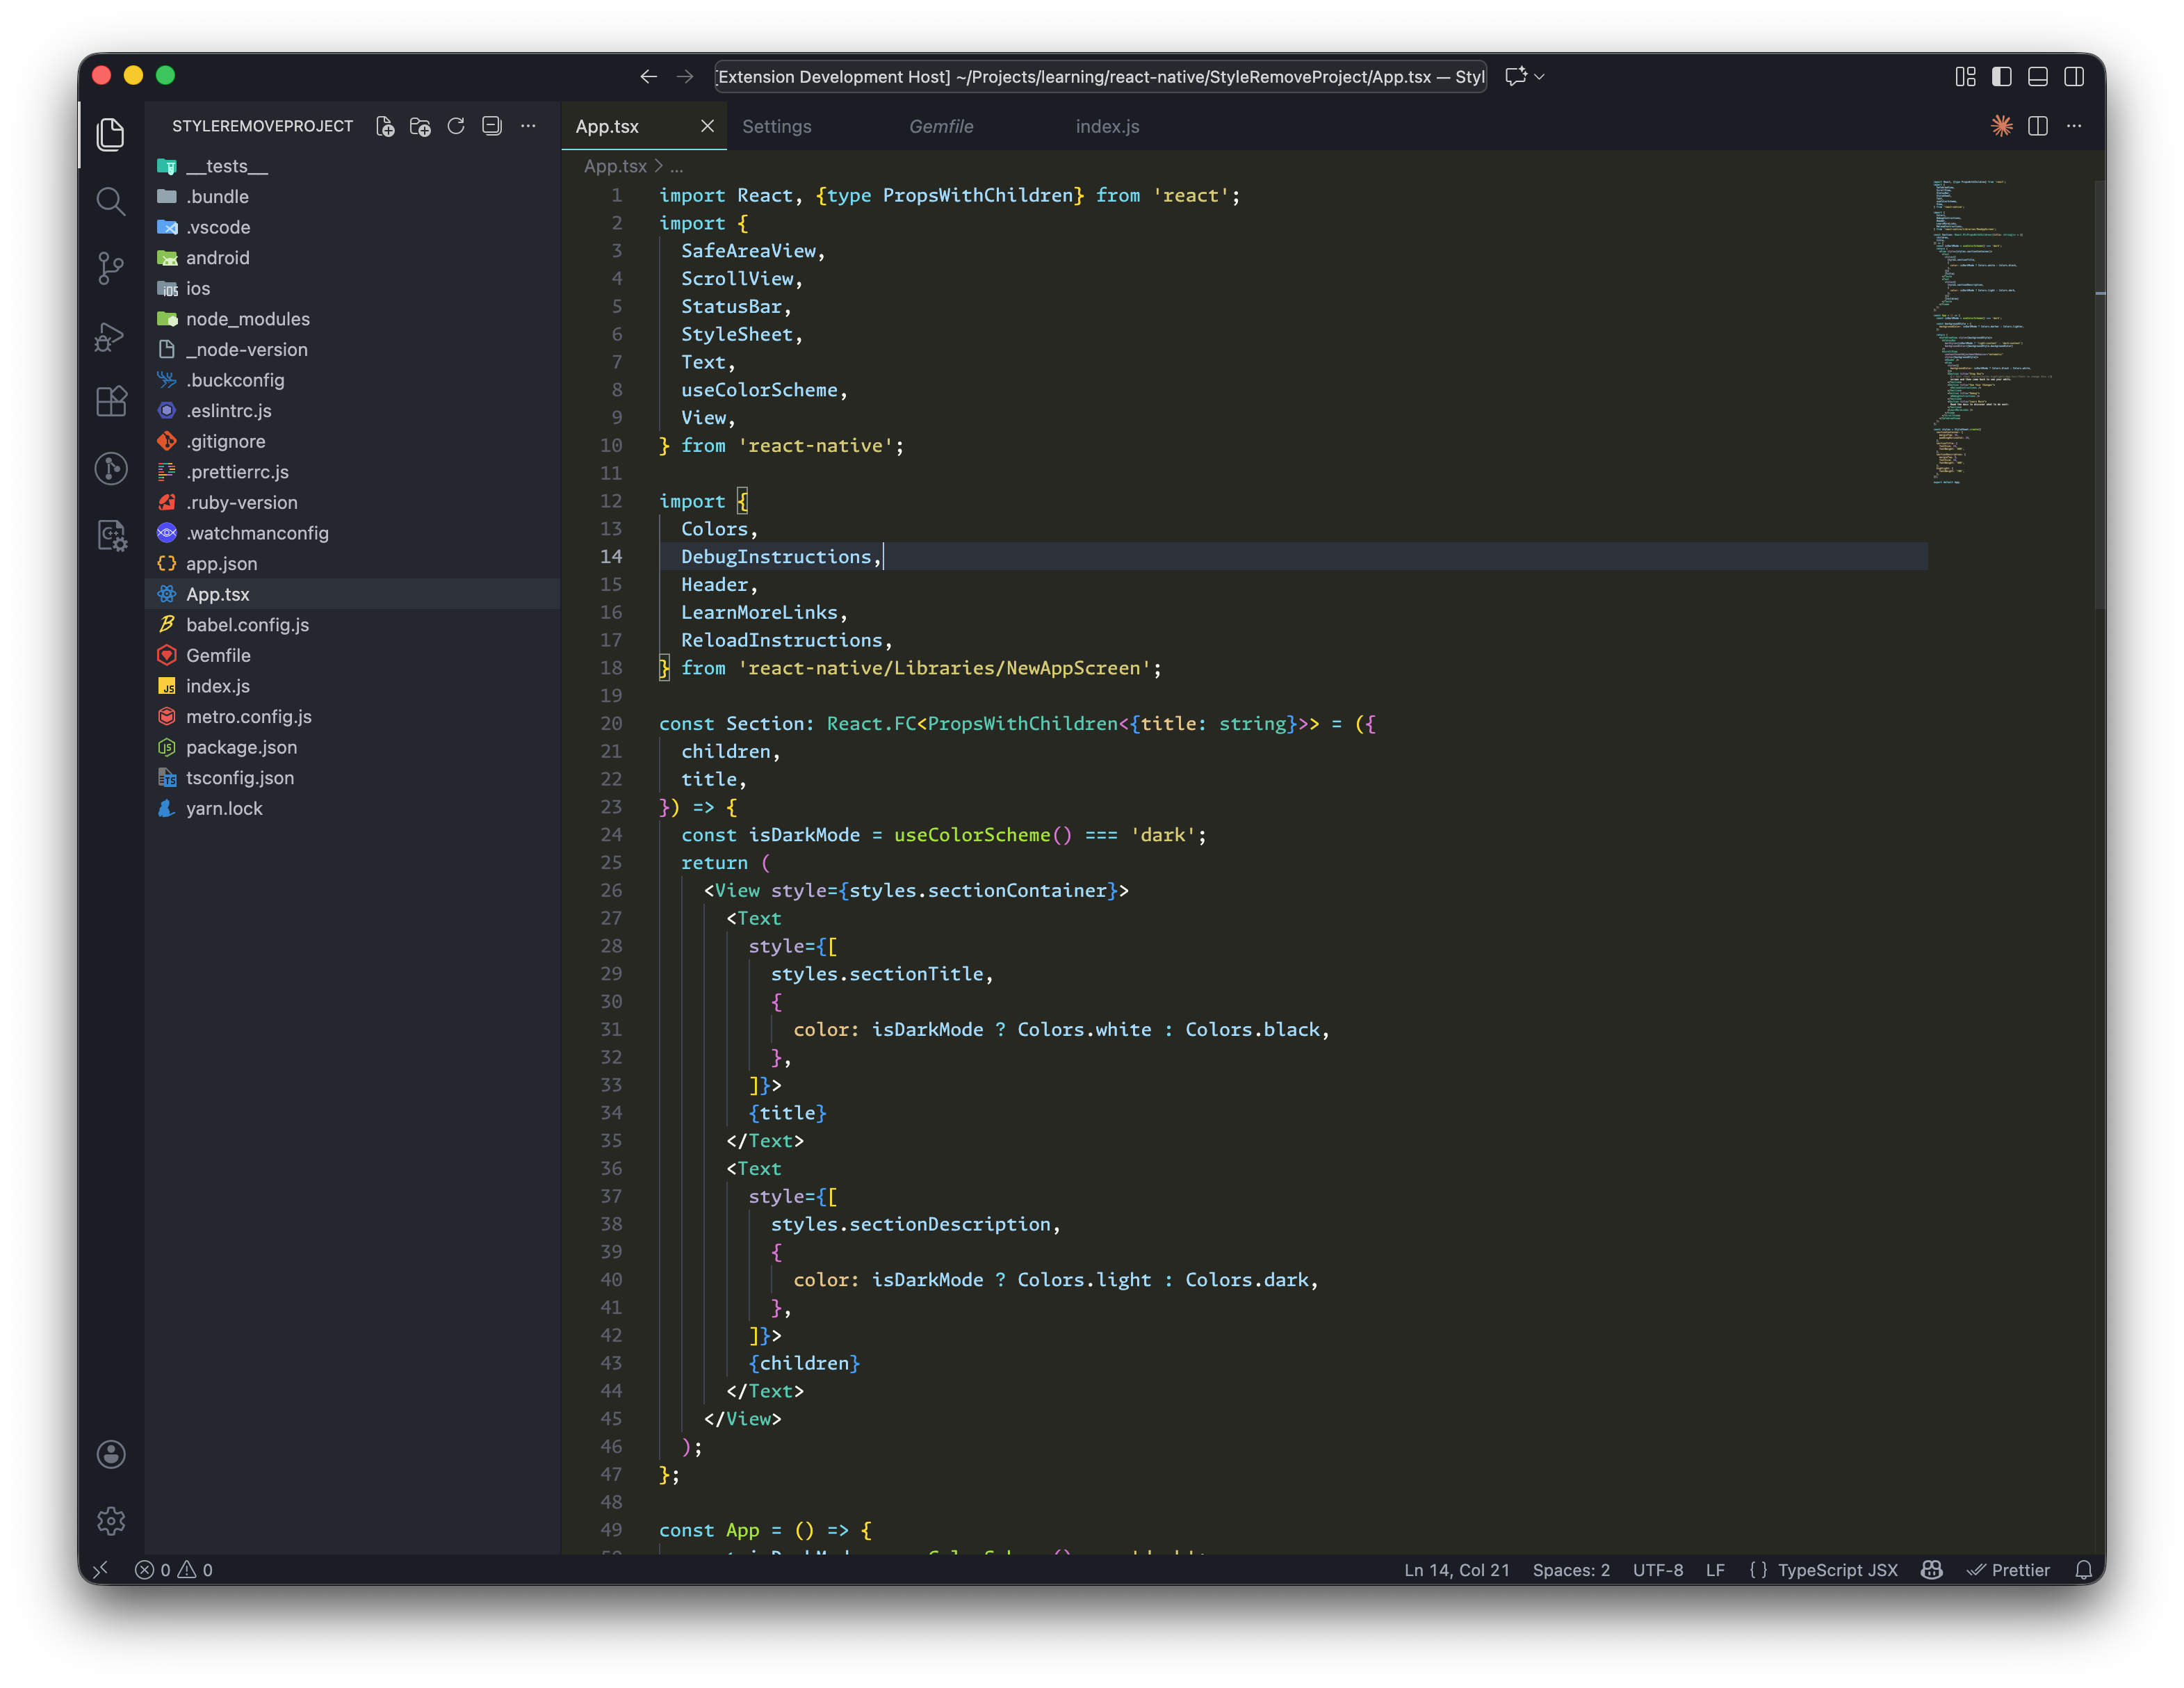The width and height of the screenshot is (2184, 1688).
Task: Open the Extensions view
Action: [110, 402]
